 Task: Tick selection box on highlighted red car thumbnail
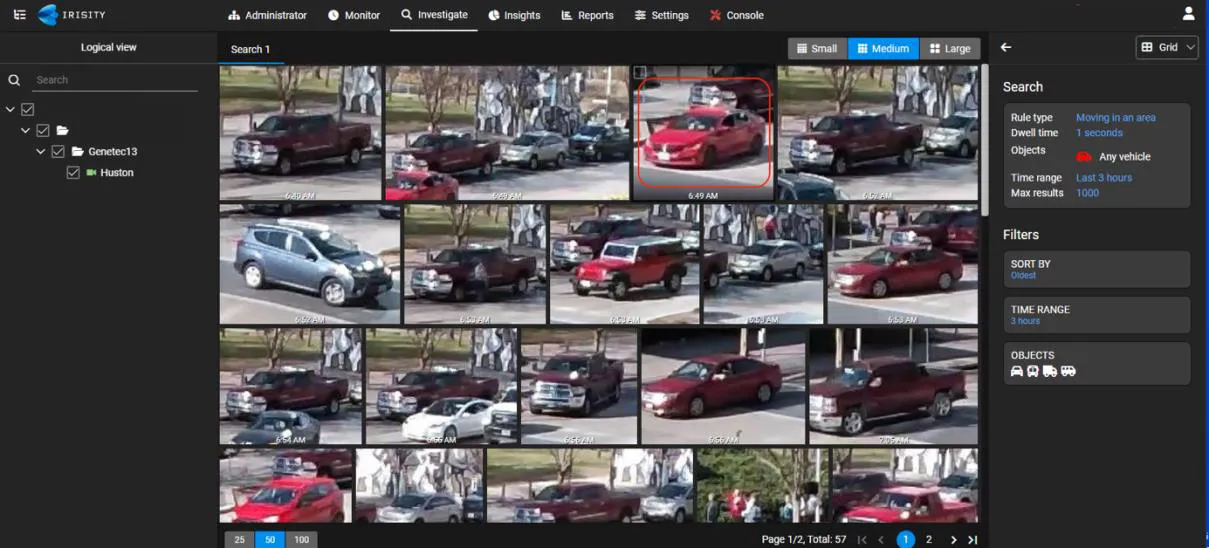(x=640, y=73)
